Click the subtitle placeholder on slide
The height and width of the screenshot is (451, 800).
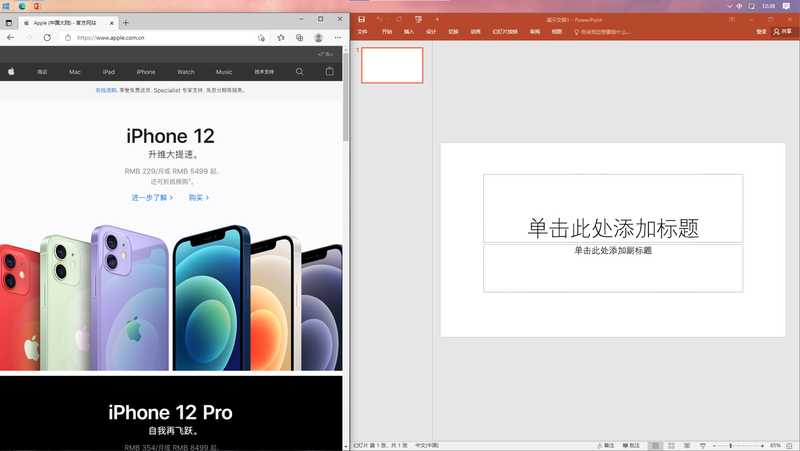613,268
